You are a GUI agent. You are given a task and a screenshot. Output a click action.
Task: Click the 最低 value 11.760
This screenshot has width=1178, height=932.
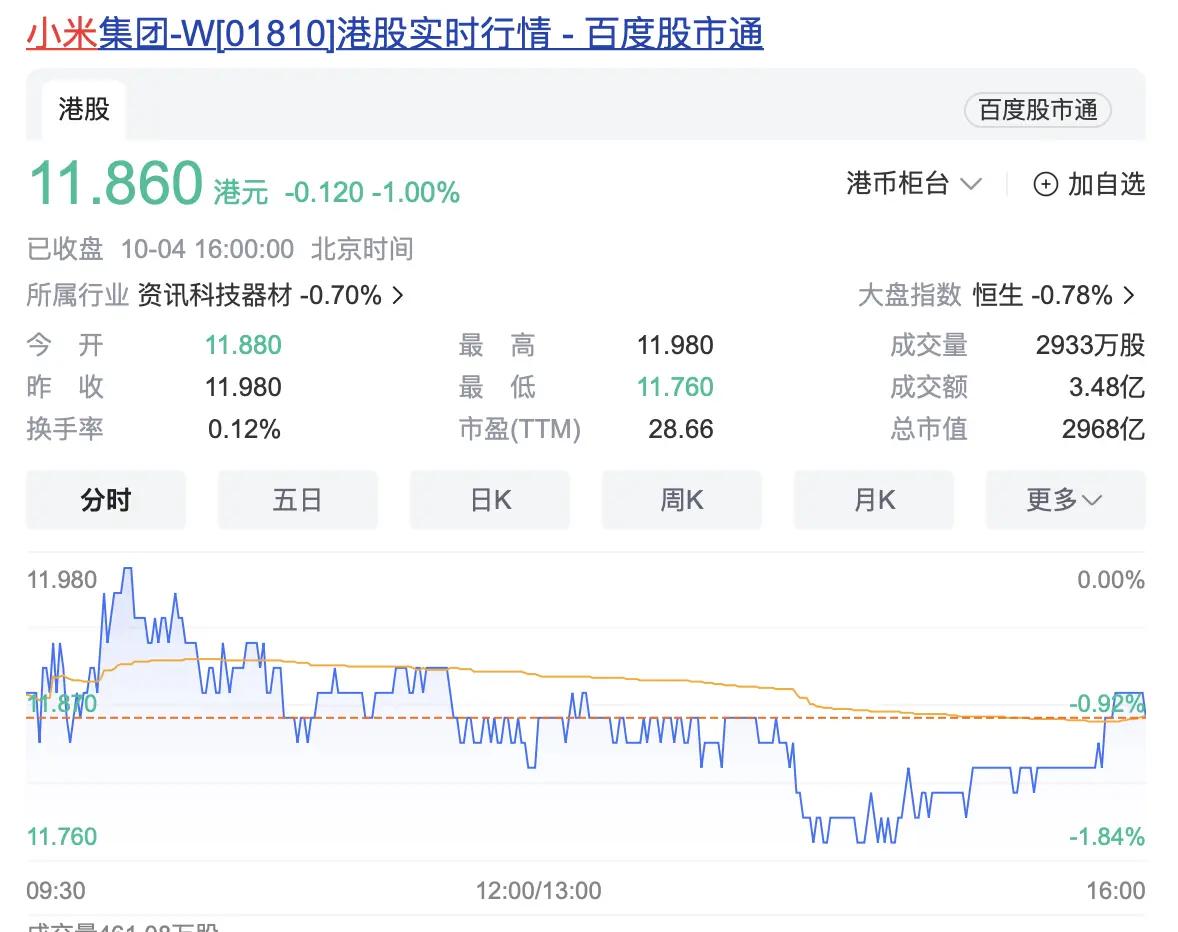[x=675, y=388]
